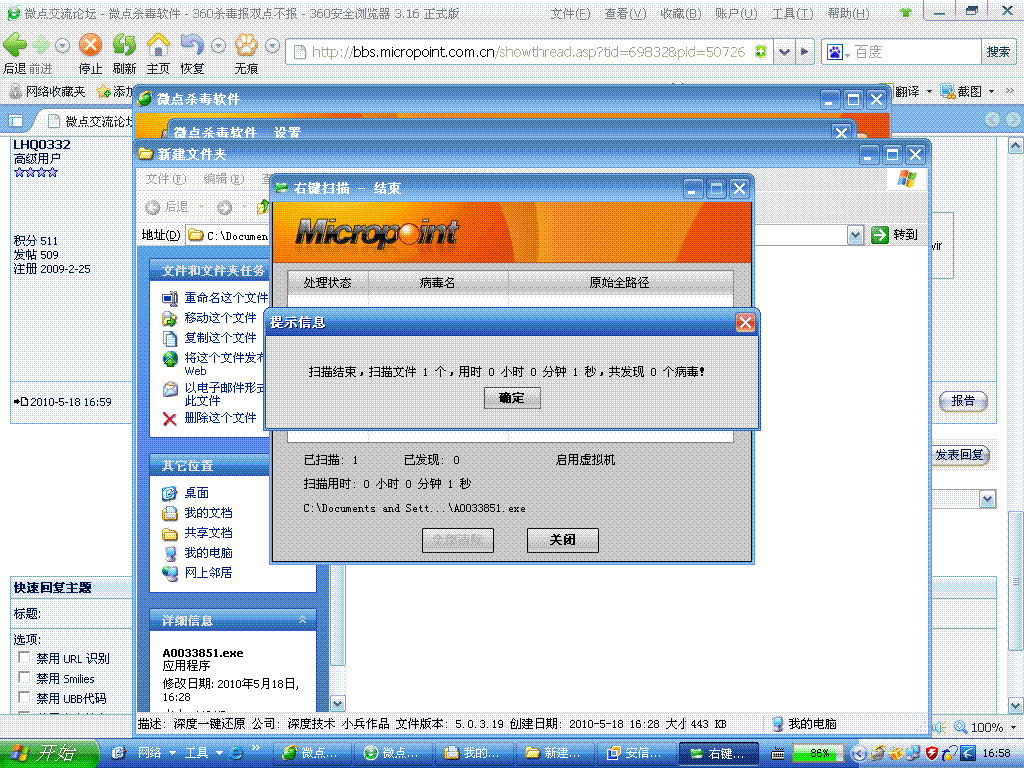Click scroll-down arrow in explorer task pane
Viewport: 1024px width, 768px height.
click(x=337, y=704)
